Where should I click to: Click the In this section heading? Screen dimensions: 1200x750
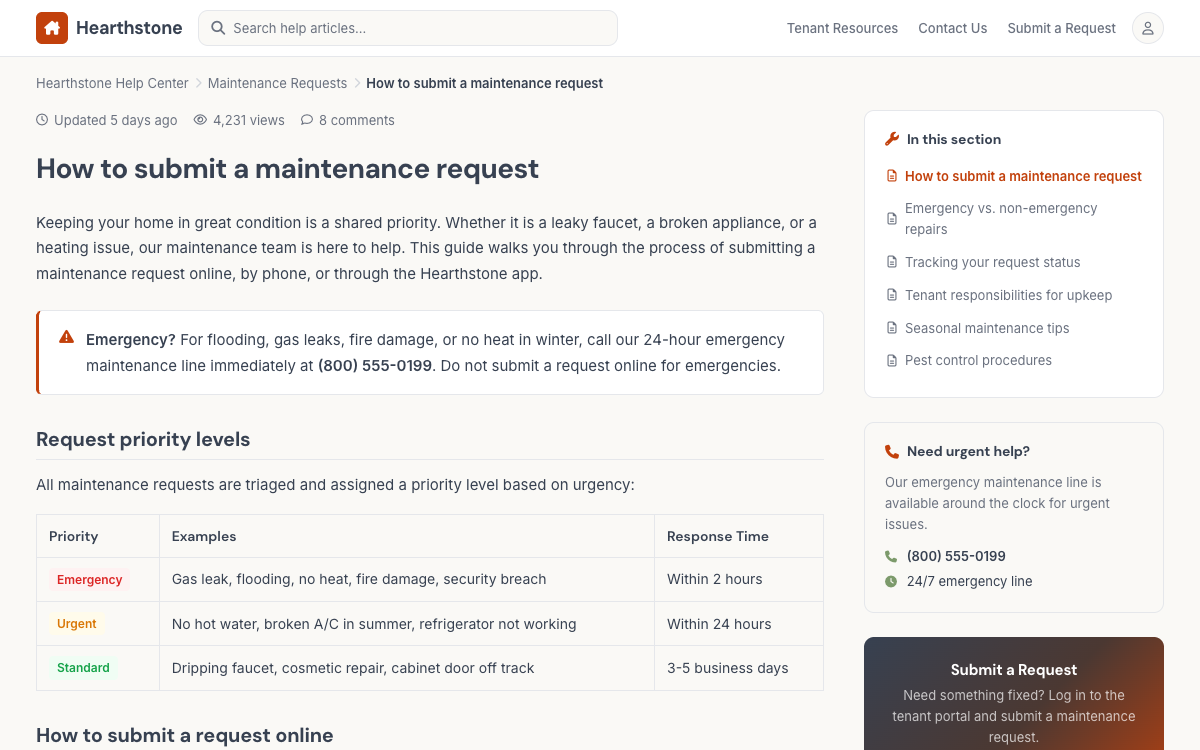coord(954,139)
